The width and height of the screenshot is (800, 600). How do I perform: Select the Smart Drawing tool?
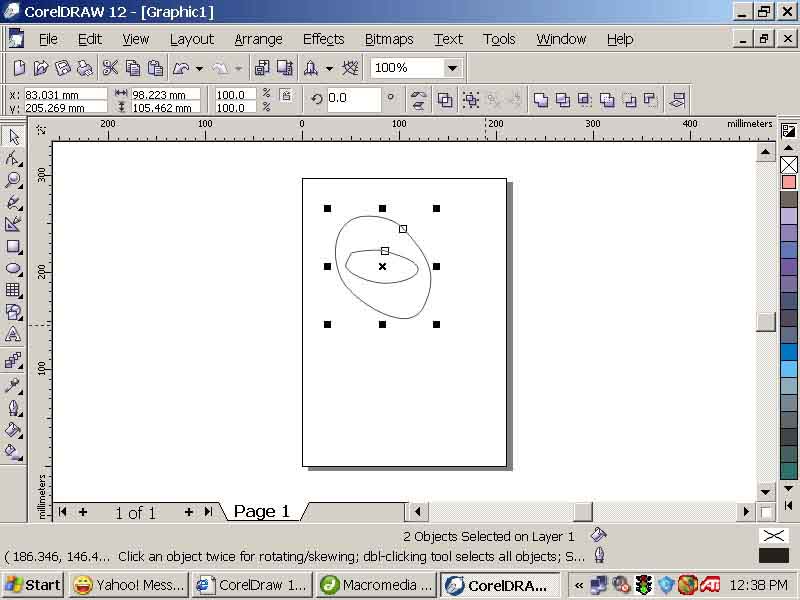[x=13, y=224]
